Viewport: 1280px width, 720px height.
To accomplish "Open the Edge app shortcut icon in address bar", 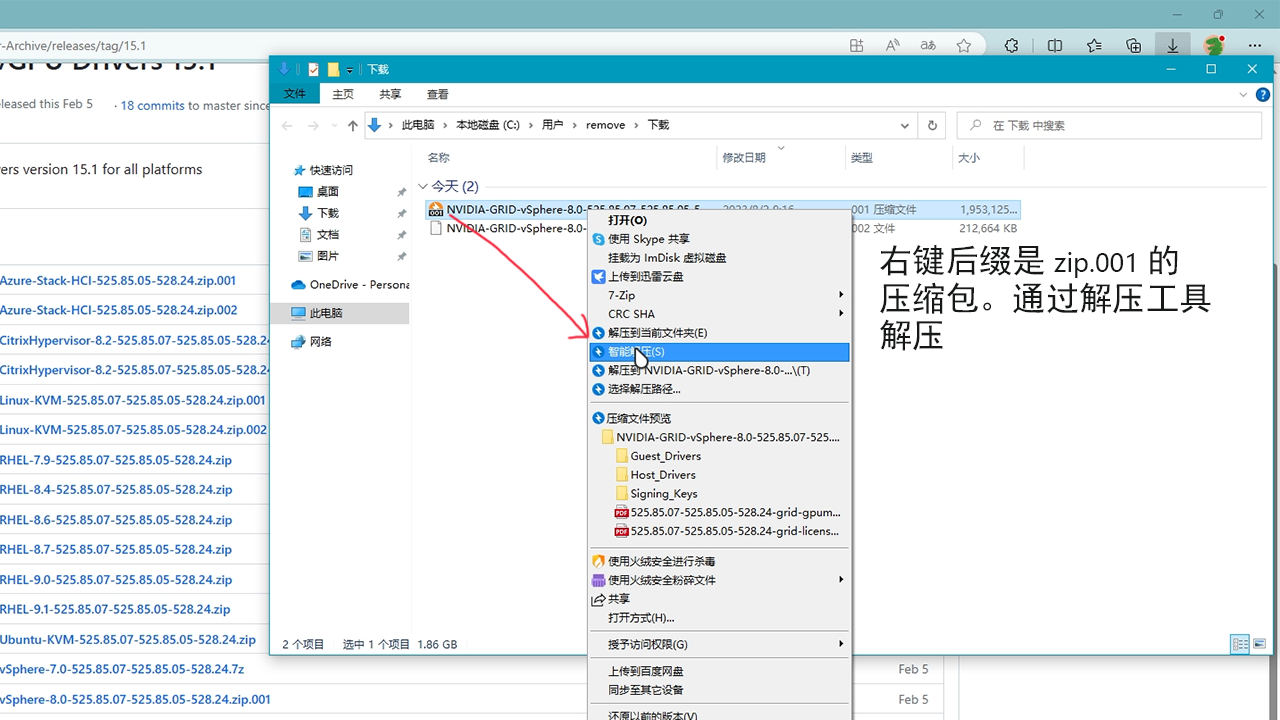I will [x=856, y=46].
